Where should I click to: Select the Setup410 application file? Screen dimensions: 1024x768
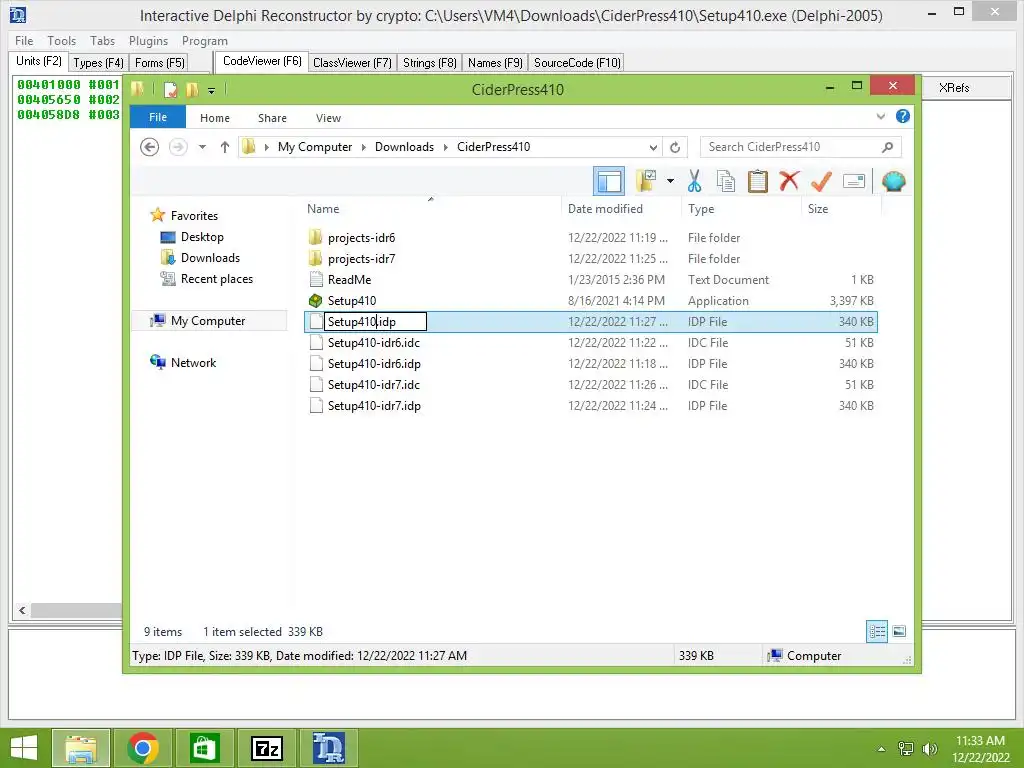[352, 300]
